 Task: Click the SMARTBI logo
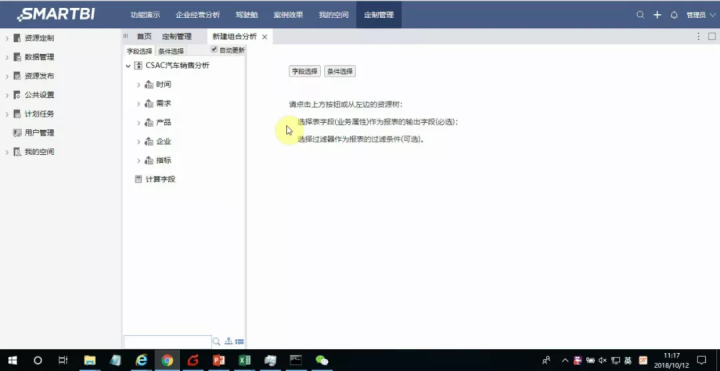coord(56,14)
